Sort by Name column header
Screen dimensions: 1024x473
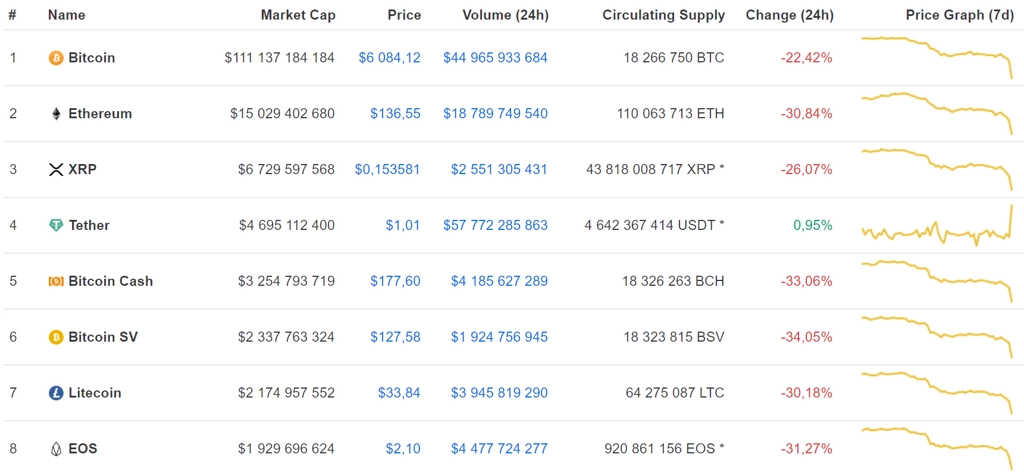(x=66, y=15)
